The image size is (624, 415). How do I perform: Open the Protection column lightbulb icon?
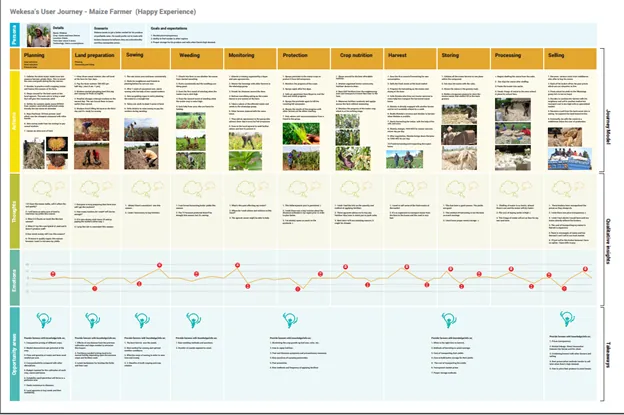pyautogui.click(x=290, y=320)
